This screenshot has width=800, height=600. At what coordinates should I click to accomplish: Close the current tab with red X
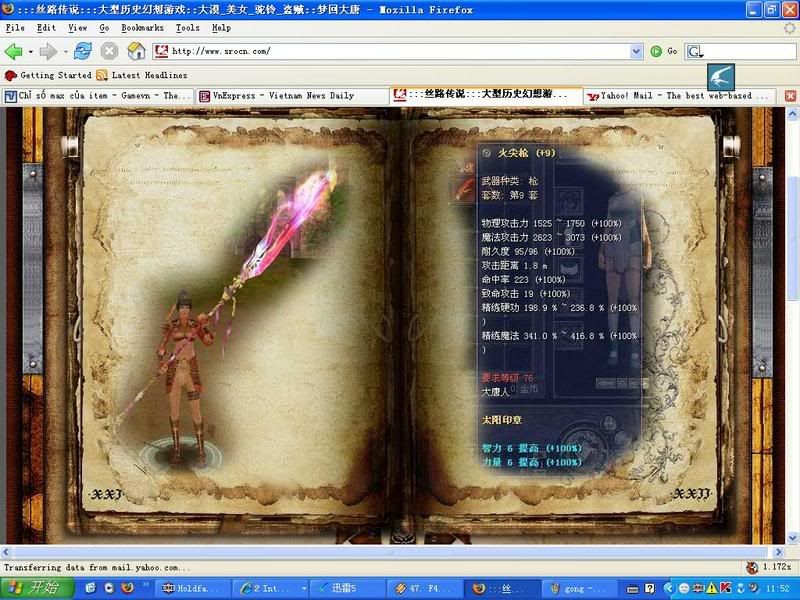click(790, 96)
